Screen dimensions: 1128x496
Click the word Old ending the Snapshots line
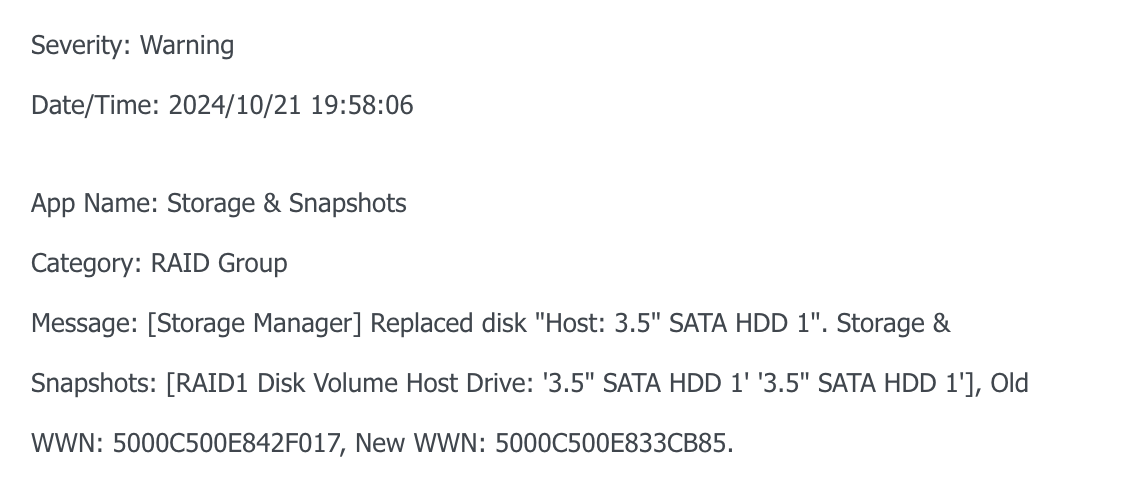(x=1009, y=383)
